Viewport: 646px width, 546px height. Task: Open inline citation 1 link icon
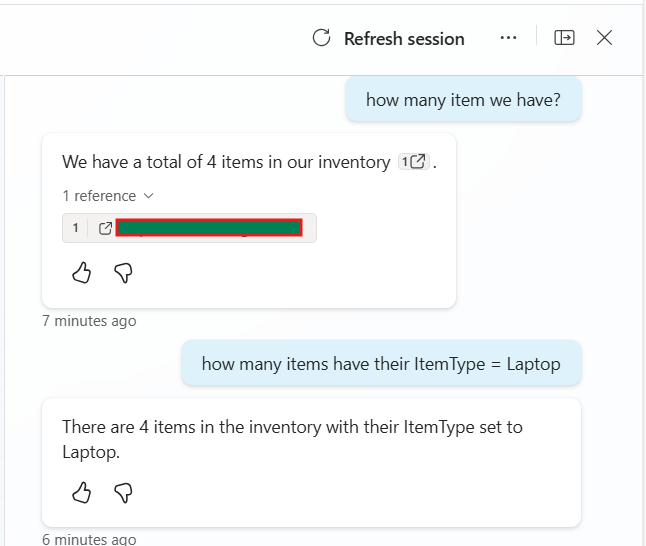point(414,162)
